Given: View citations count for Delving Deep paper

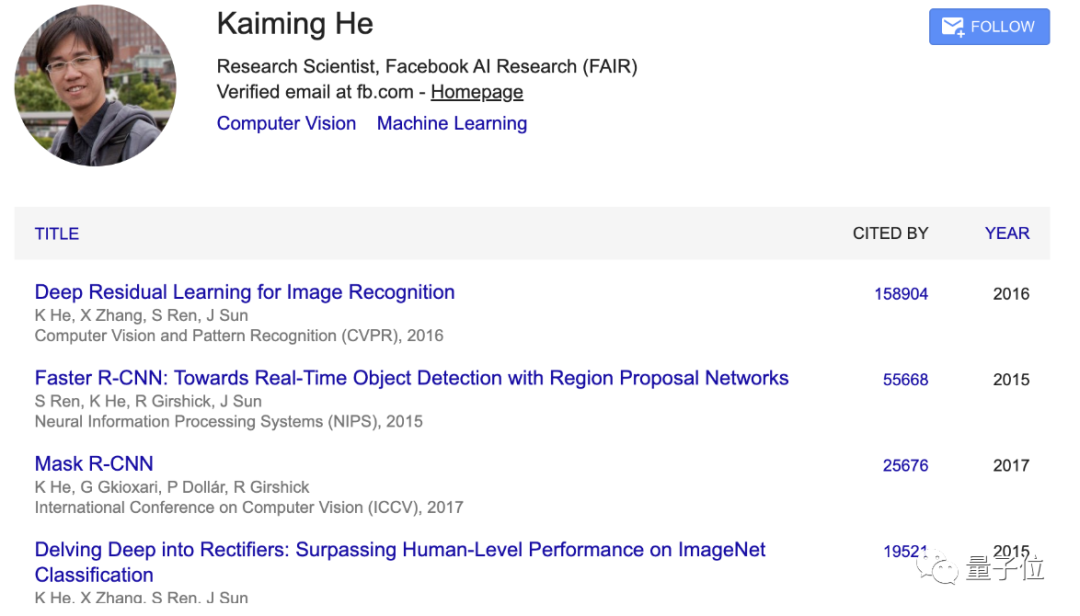Looking at the screenshot, I should click(904, 551).
